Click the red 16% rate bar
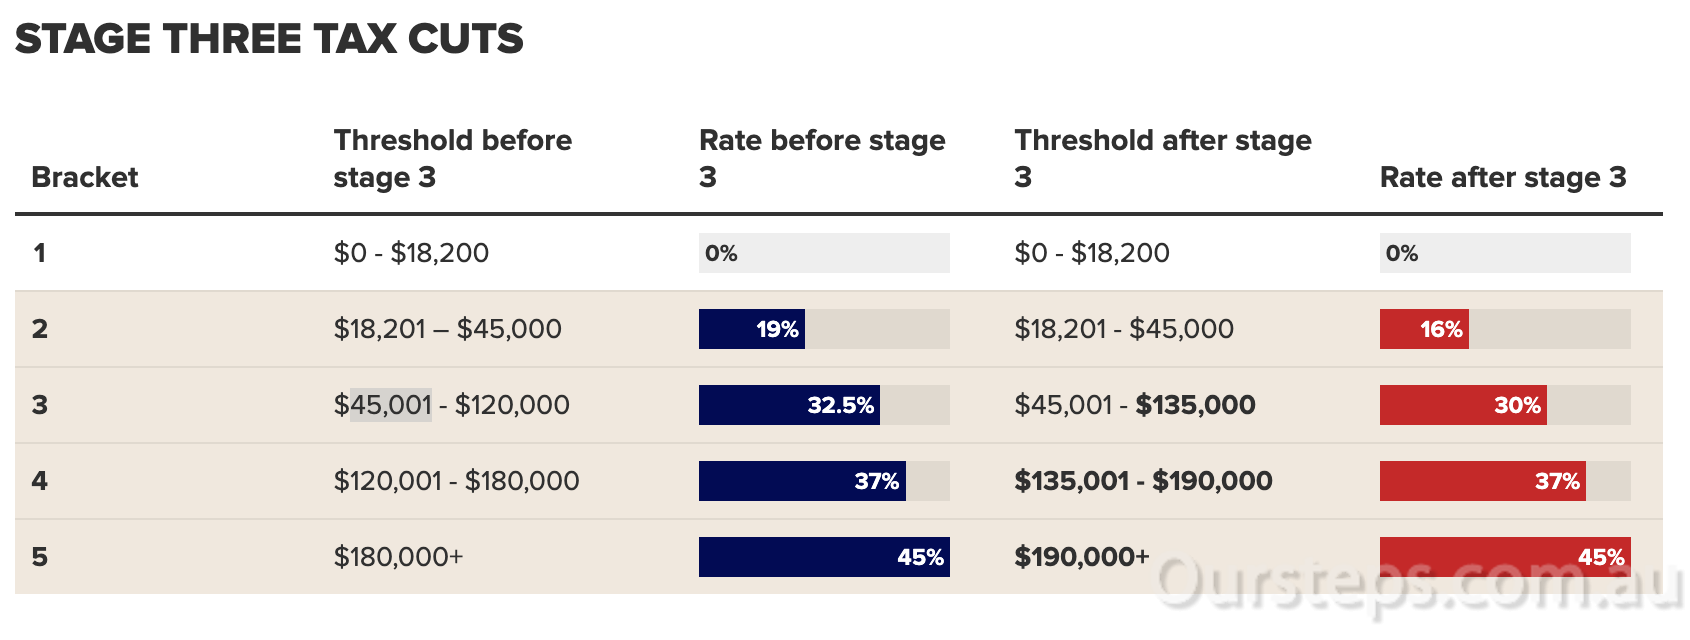 point(1424,329)
